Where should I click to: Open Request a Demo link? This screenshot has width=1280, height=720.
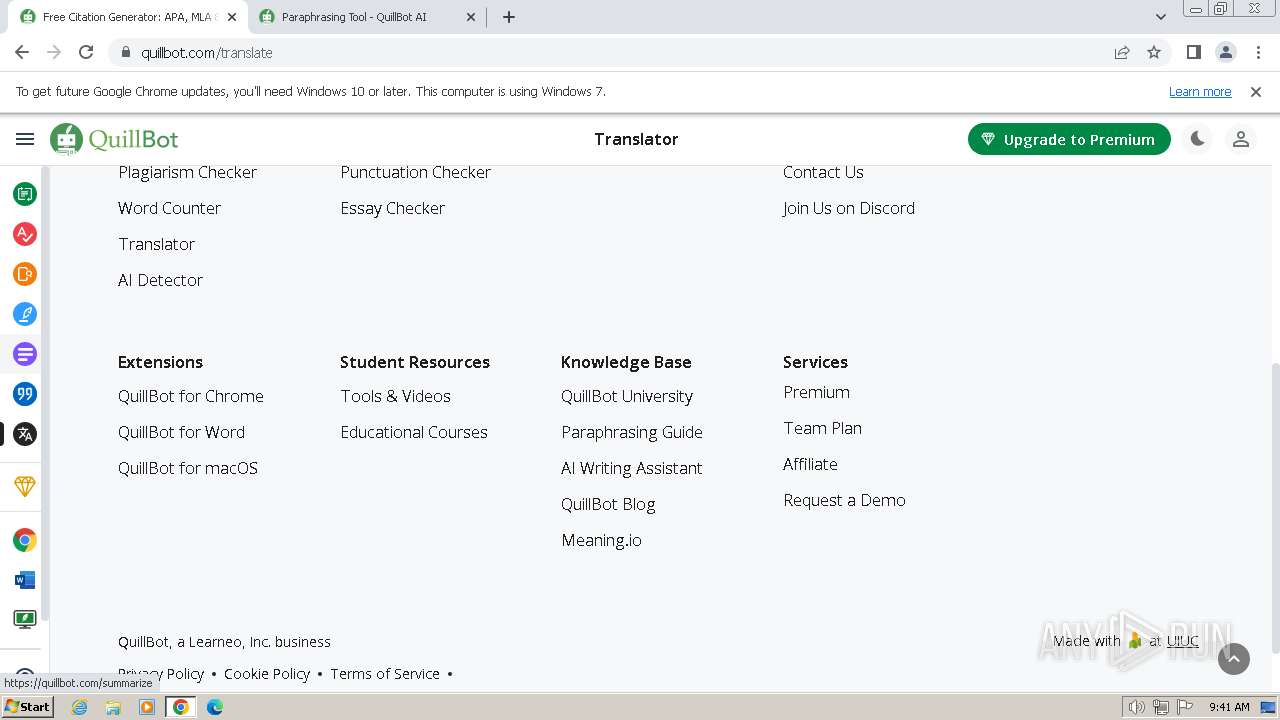point(844,500)
